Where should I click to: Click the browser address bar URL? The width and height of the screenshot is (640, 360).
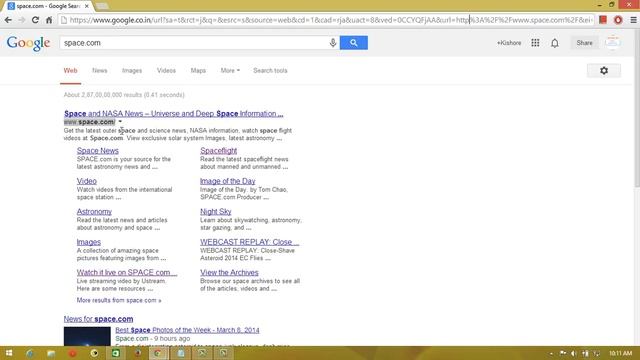[327, 20]
